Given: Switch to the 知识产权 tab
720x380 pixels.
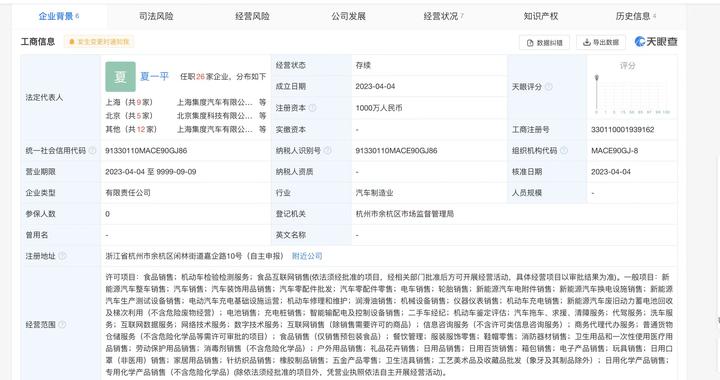Looking at the screenshot, I should click(541, 16).
